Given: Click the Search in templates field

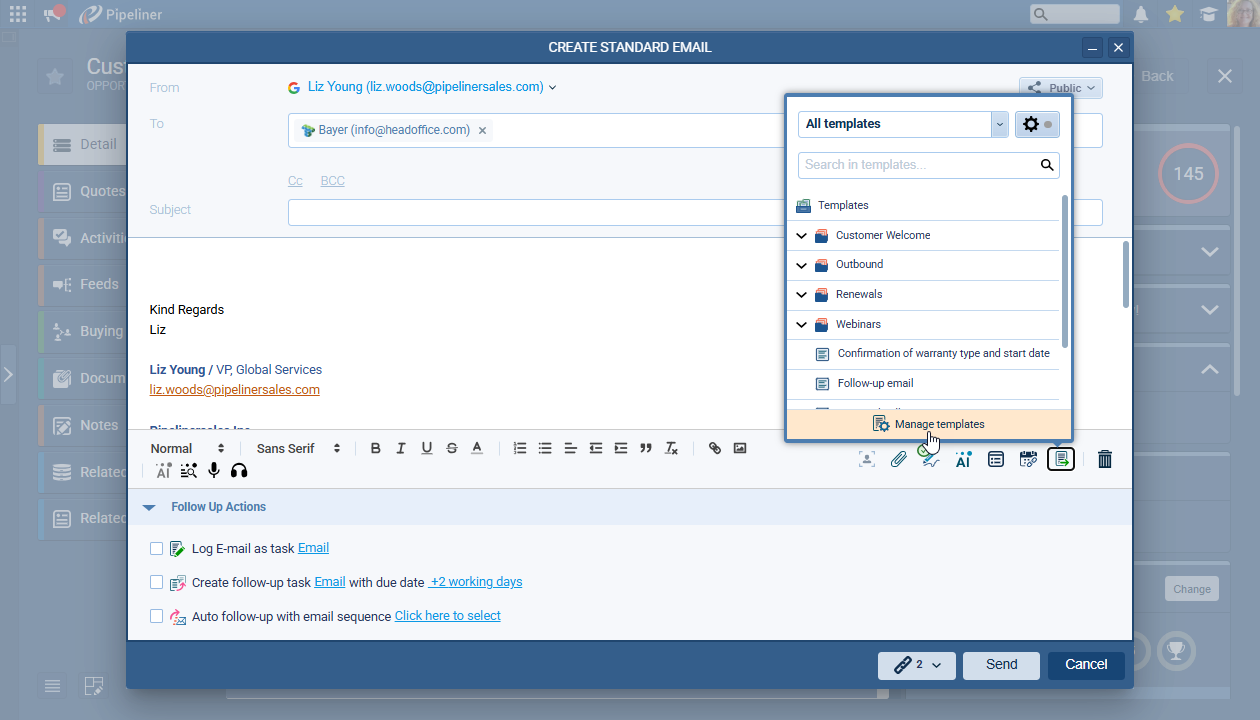Looking at the screenshot, I should click(918, 165).
